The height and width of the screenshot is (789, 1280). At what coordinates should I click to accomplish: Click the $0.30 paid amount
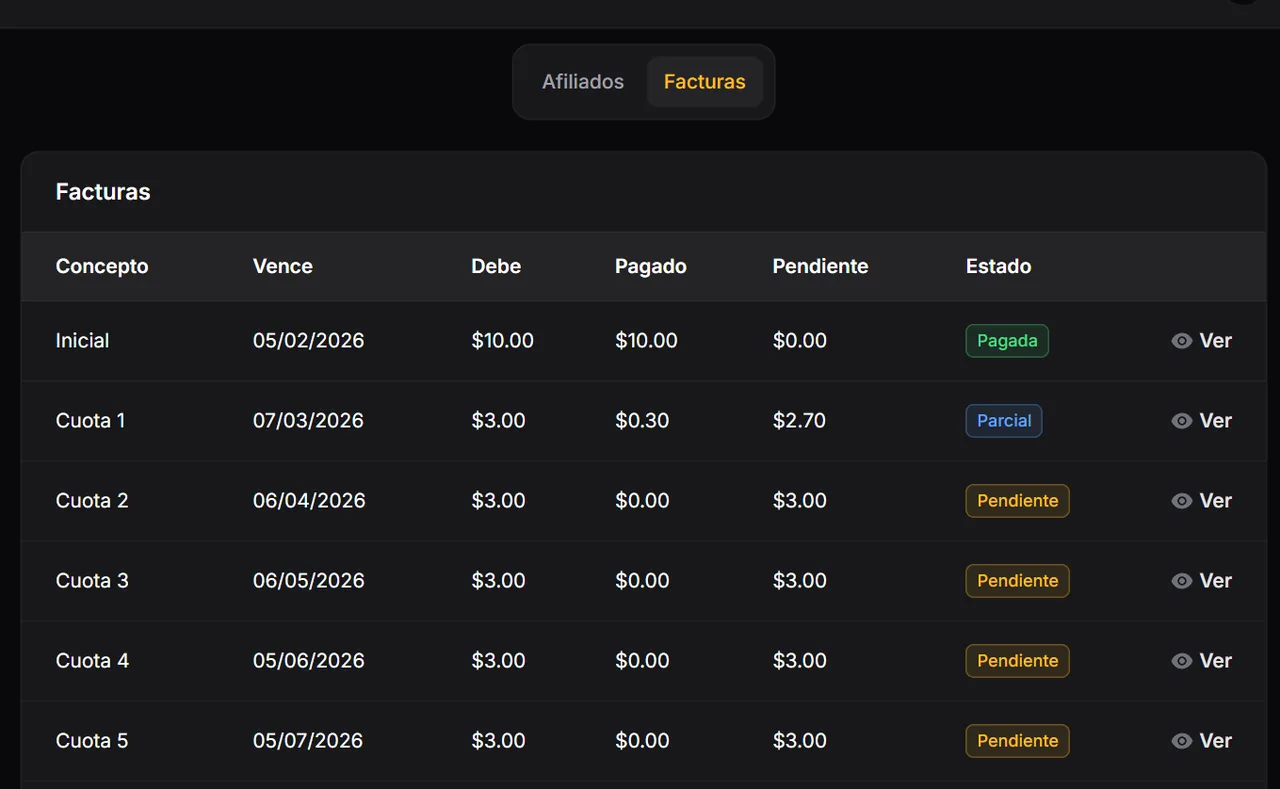(642, 421)
